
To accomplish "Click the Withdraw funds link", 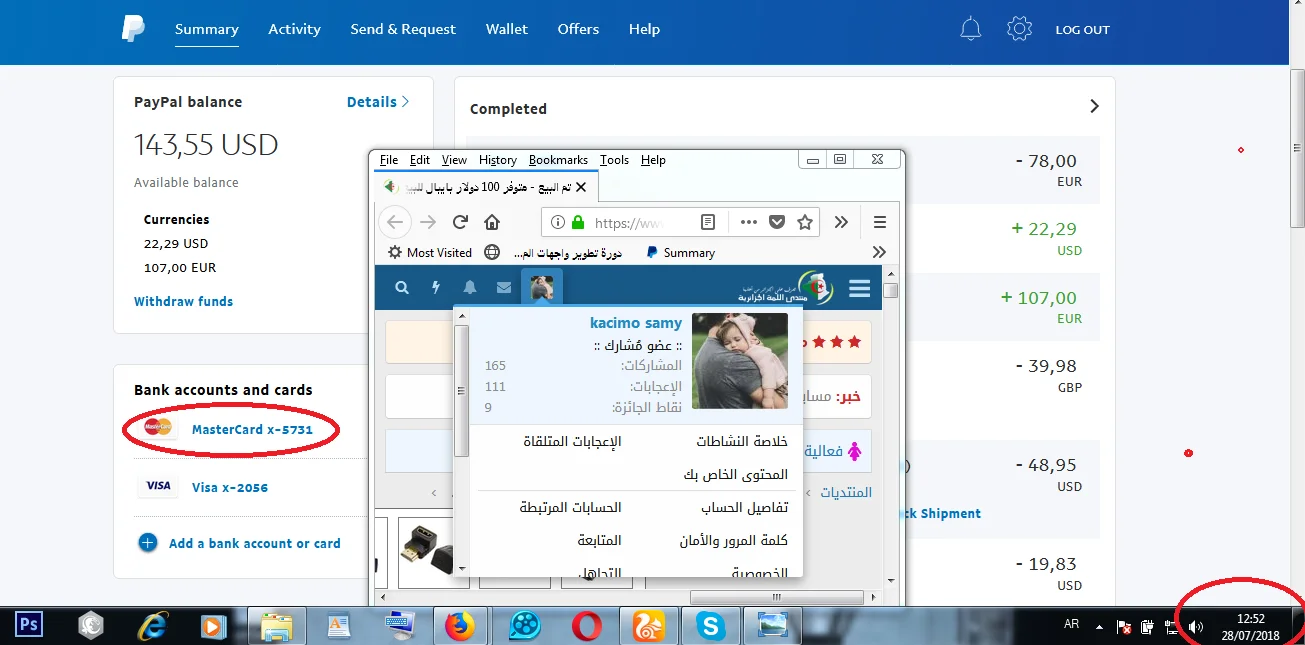I will [x=183, y=301].
